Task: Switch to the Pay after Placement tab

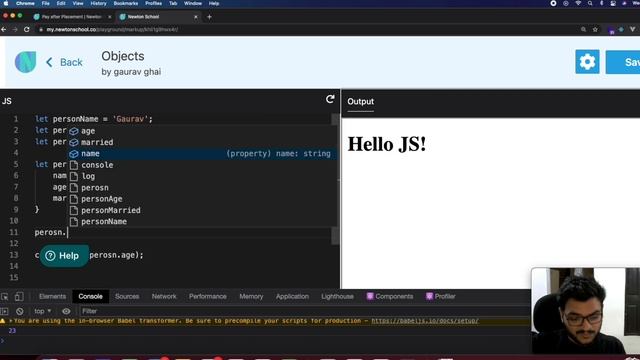Action: [x=72, y=17]
